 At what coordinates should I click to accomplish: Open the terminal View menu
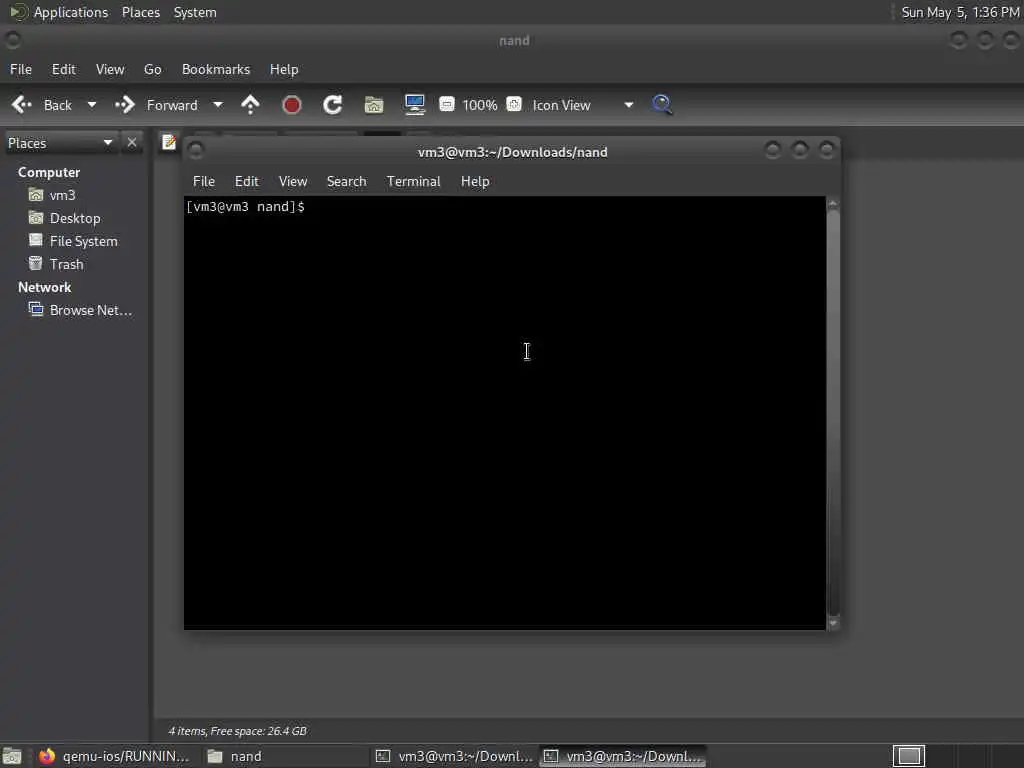(x=293, y=182)
